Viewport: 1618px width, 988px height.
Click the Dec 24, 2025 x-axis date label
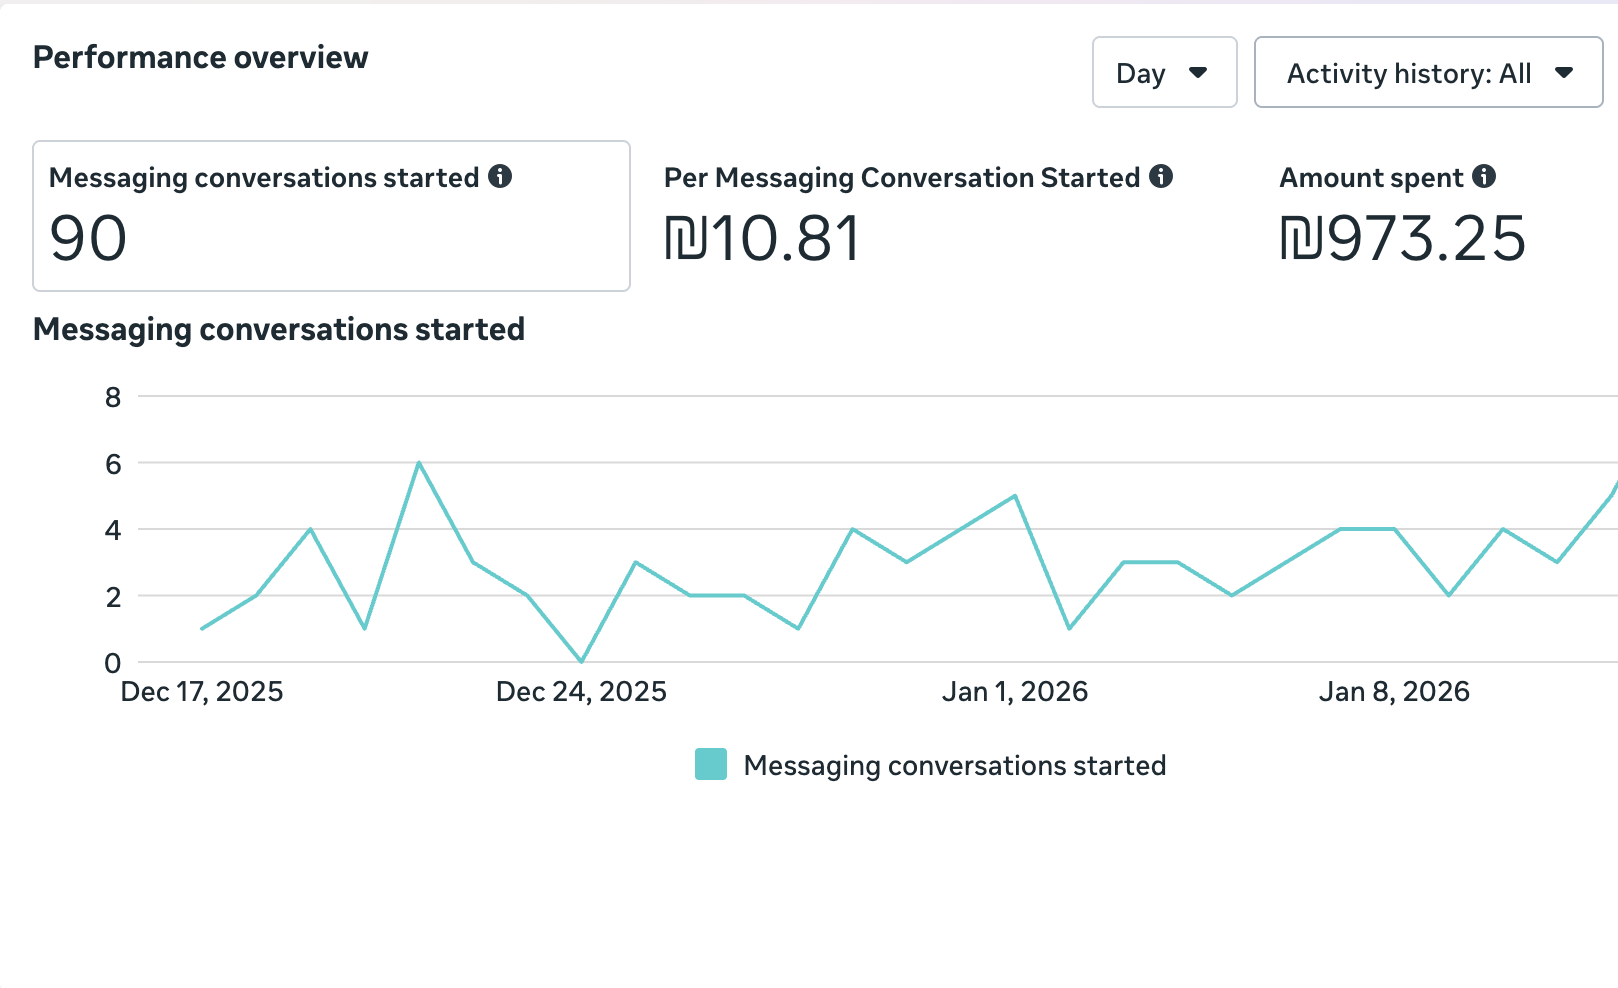pos(581,692)
